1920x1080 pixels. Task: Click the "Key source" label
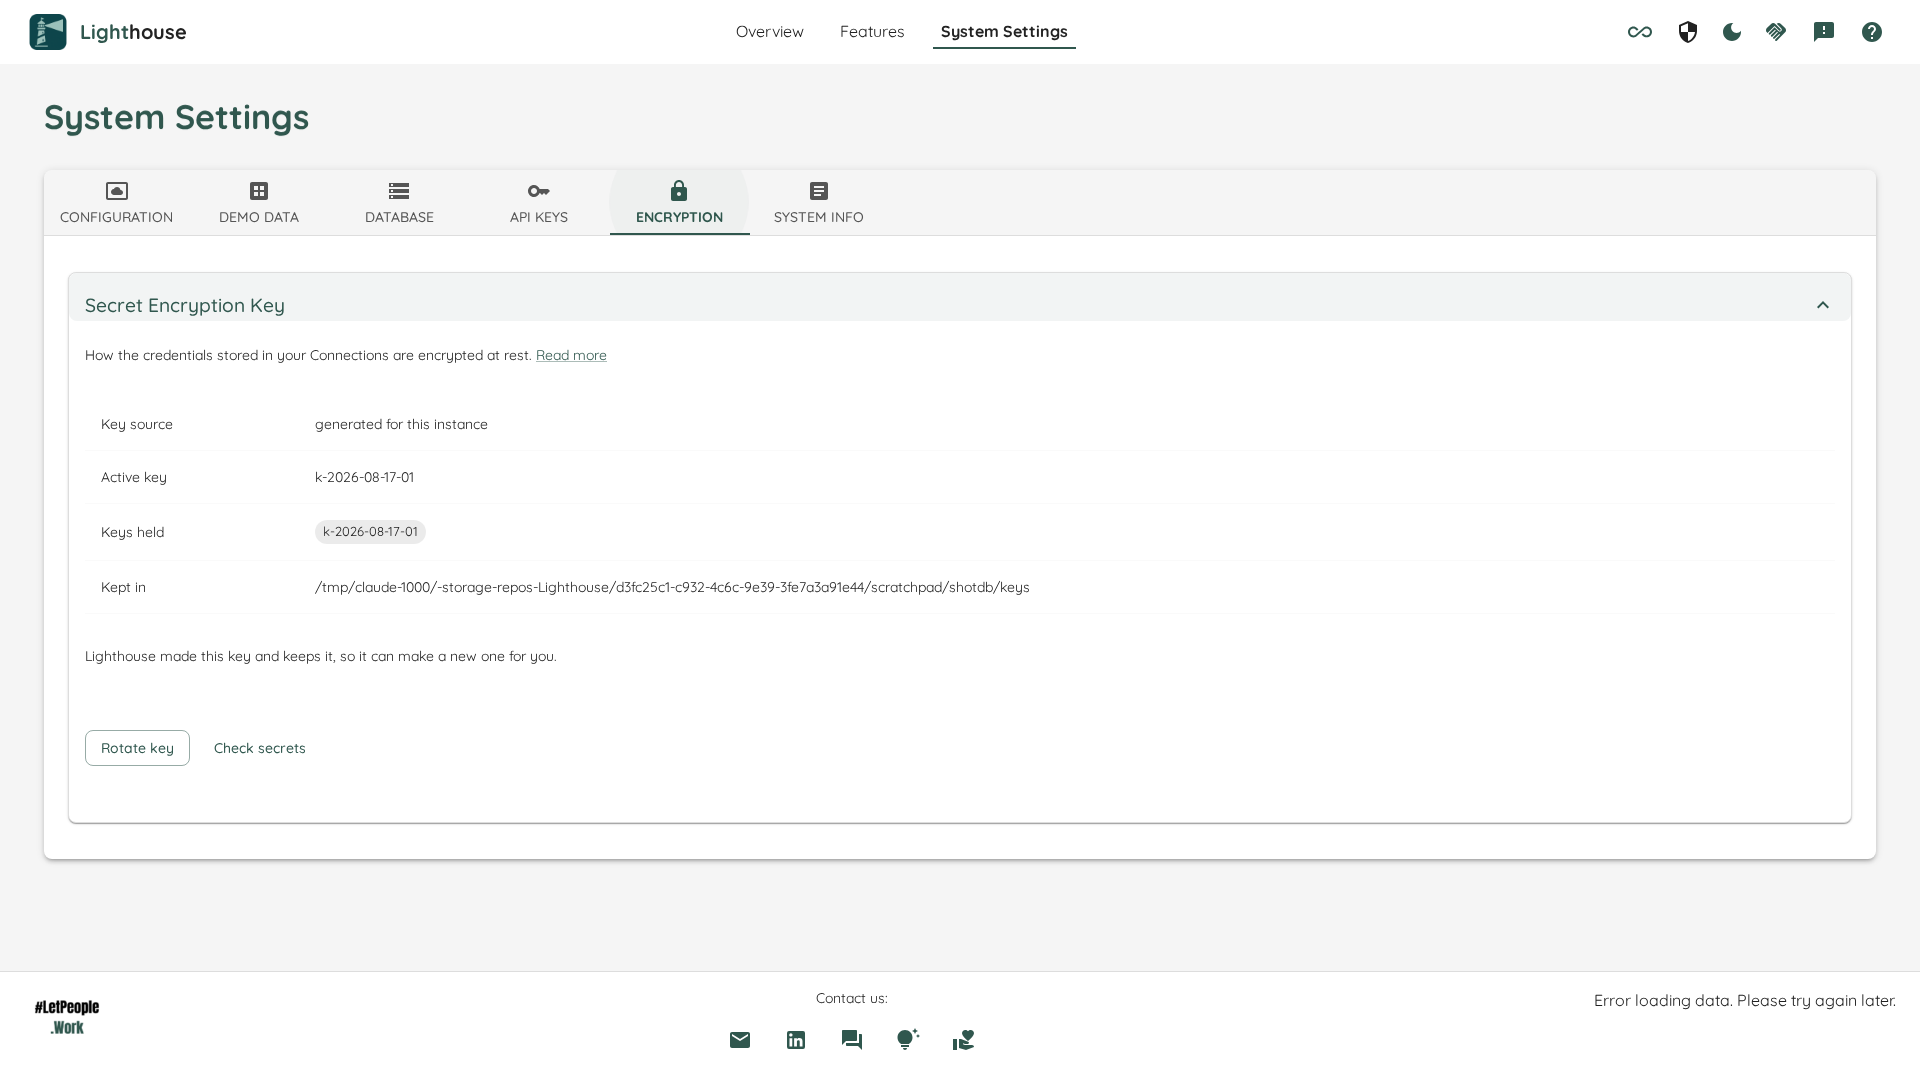pos(137,424)
